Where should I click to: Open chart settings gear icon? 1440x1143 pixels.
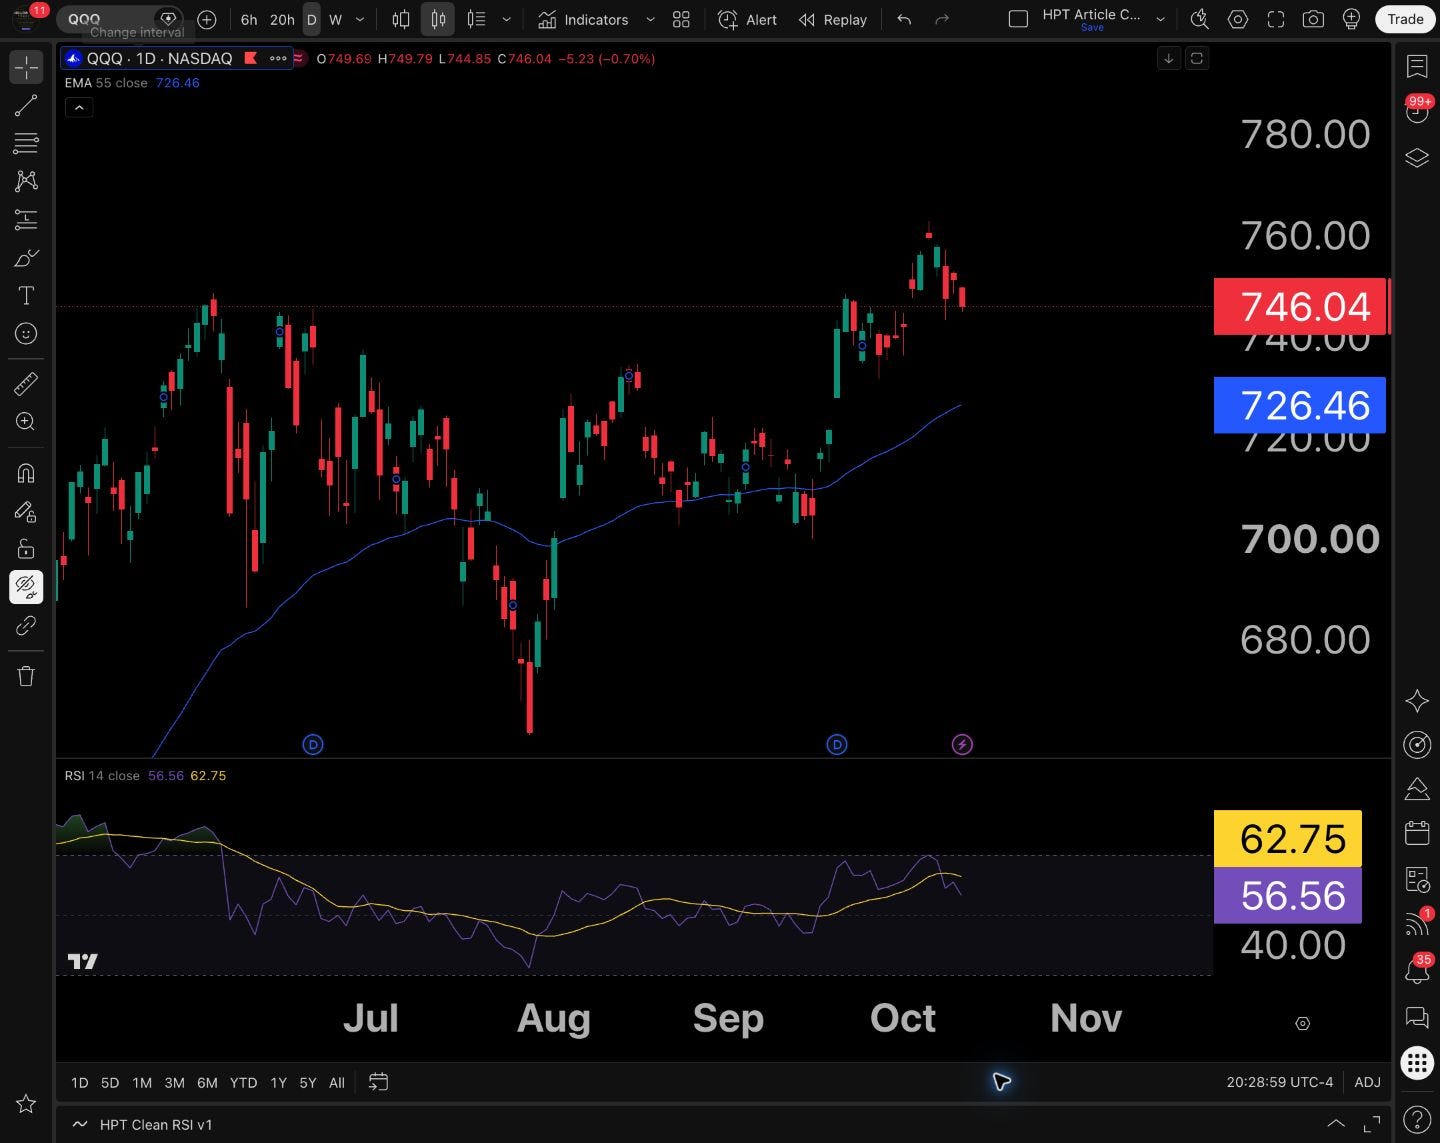[1238, 19]
